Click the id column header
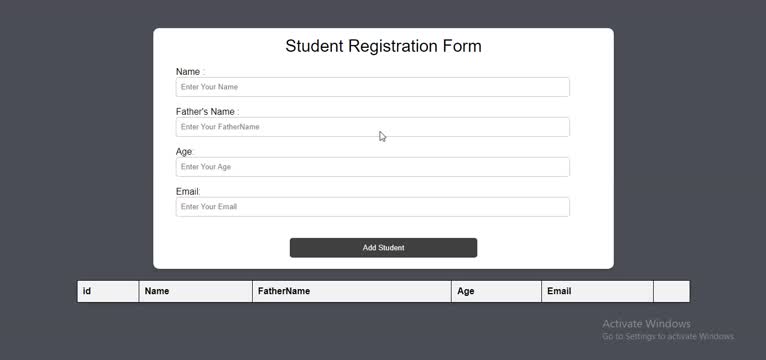Viewport: 766px width, 360px height. 108,291
